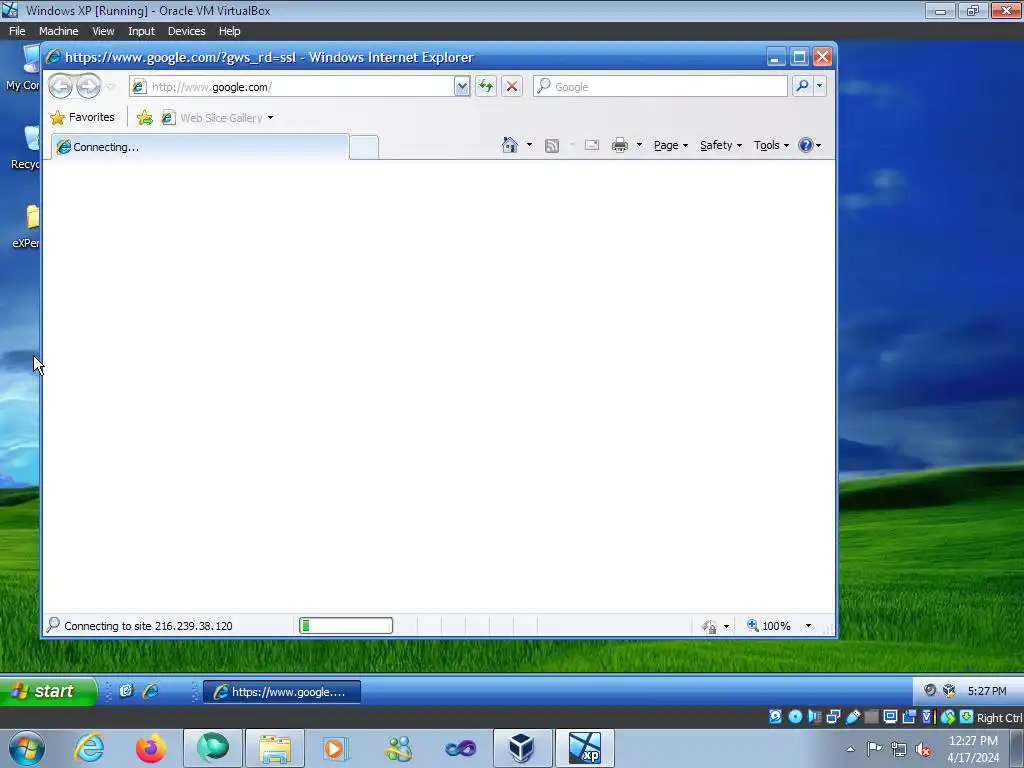Image resolution: width=1024 pixels, height=768 pixels.
Task: Click the 100% zoom level button
Action: (769, 626)
